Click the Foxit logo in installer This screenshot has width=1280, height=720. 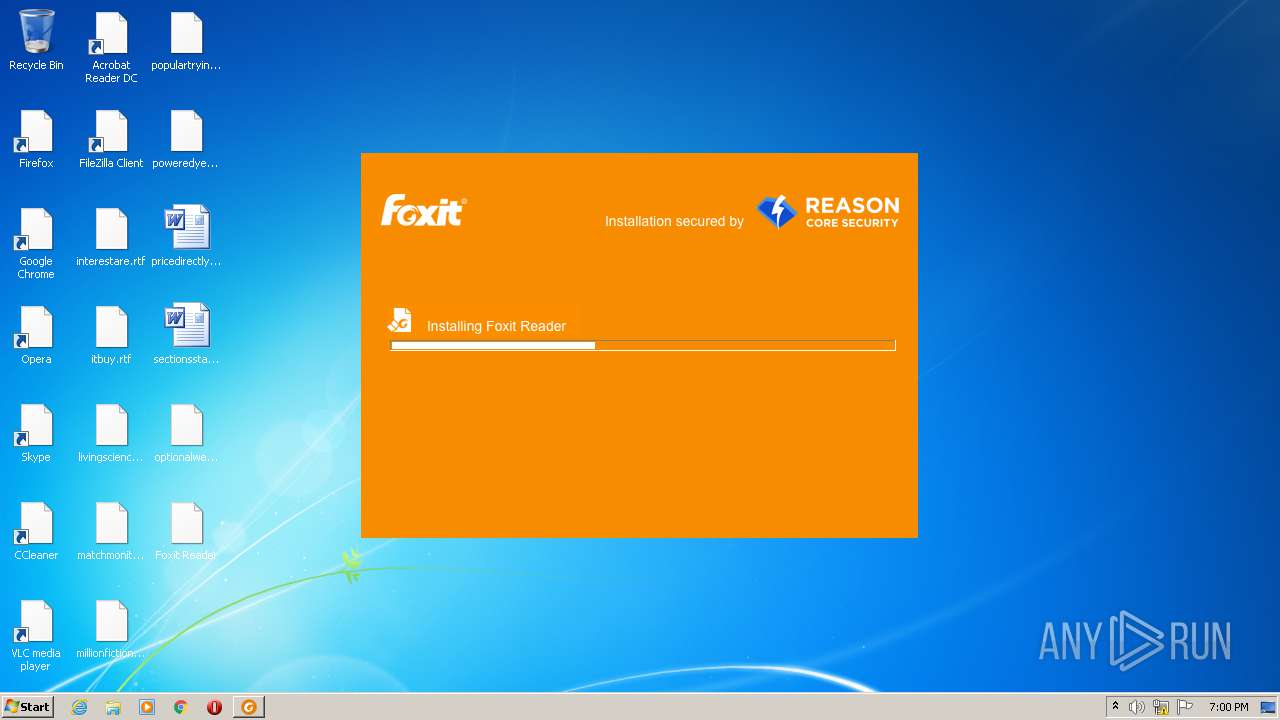(423, 210)
